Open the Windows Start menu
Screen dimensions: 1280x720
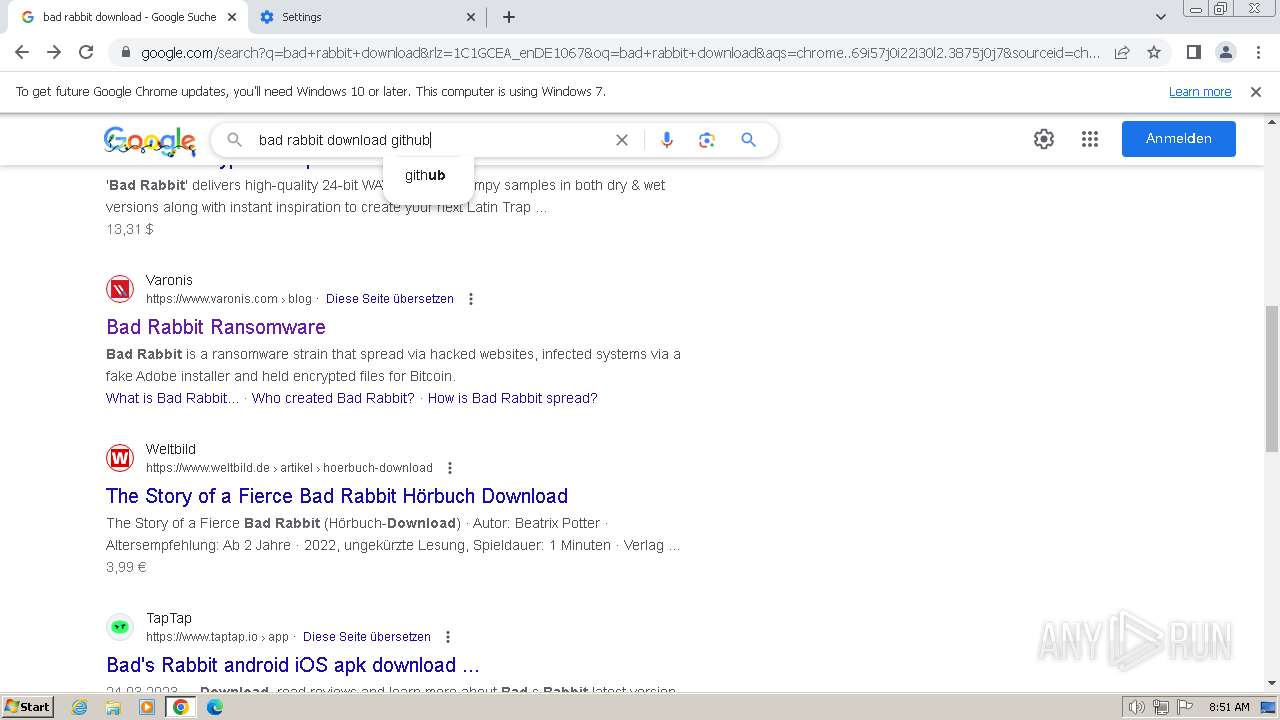(x=27, y=706)
